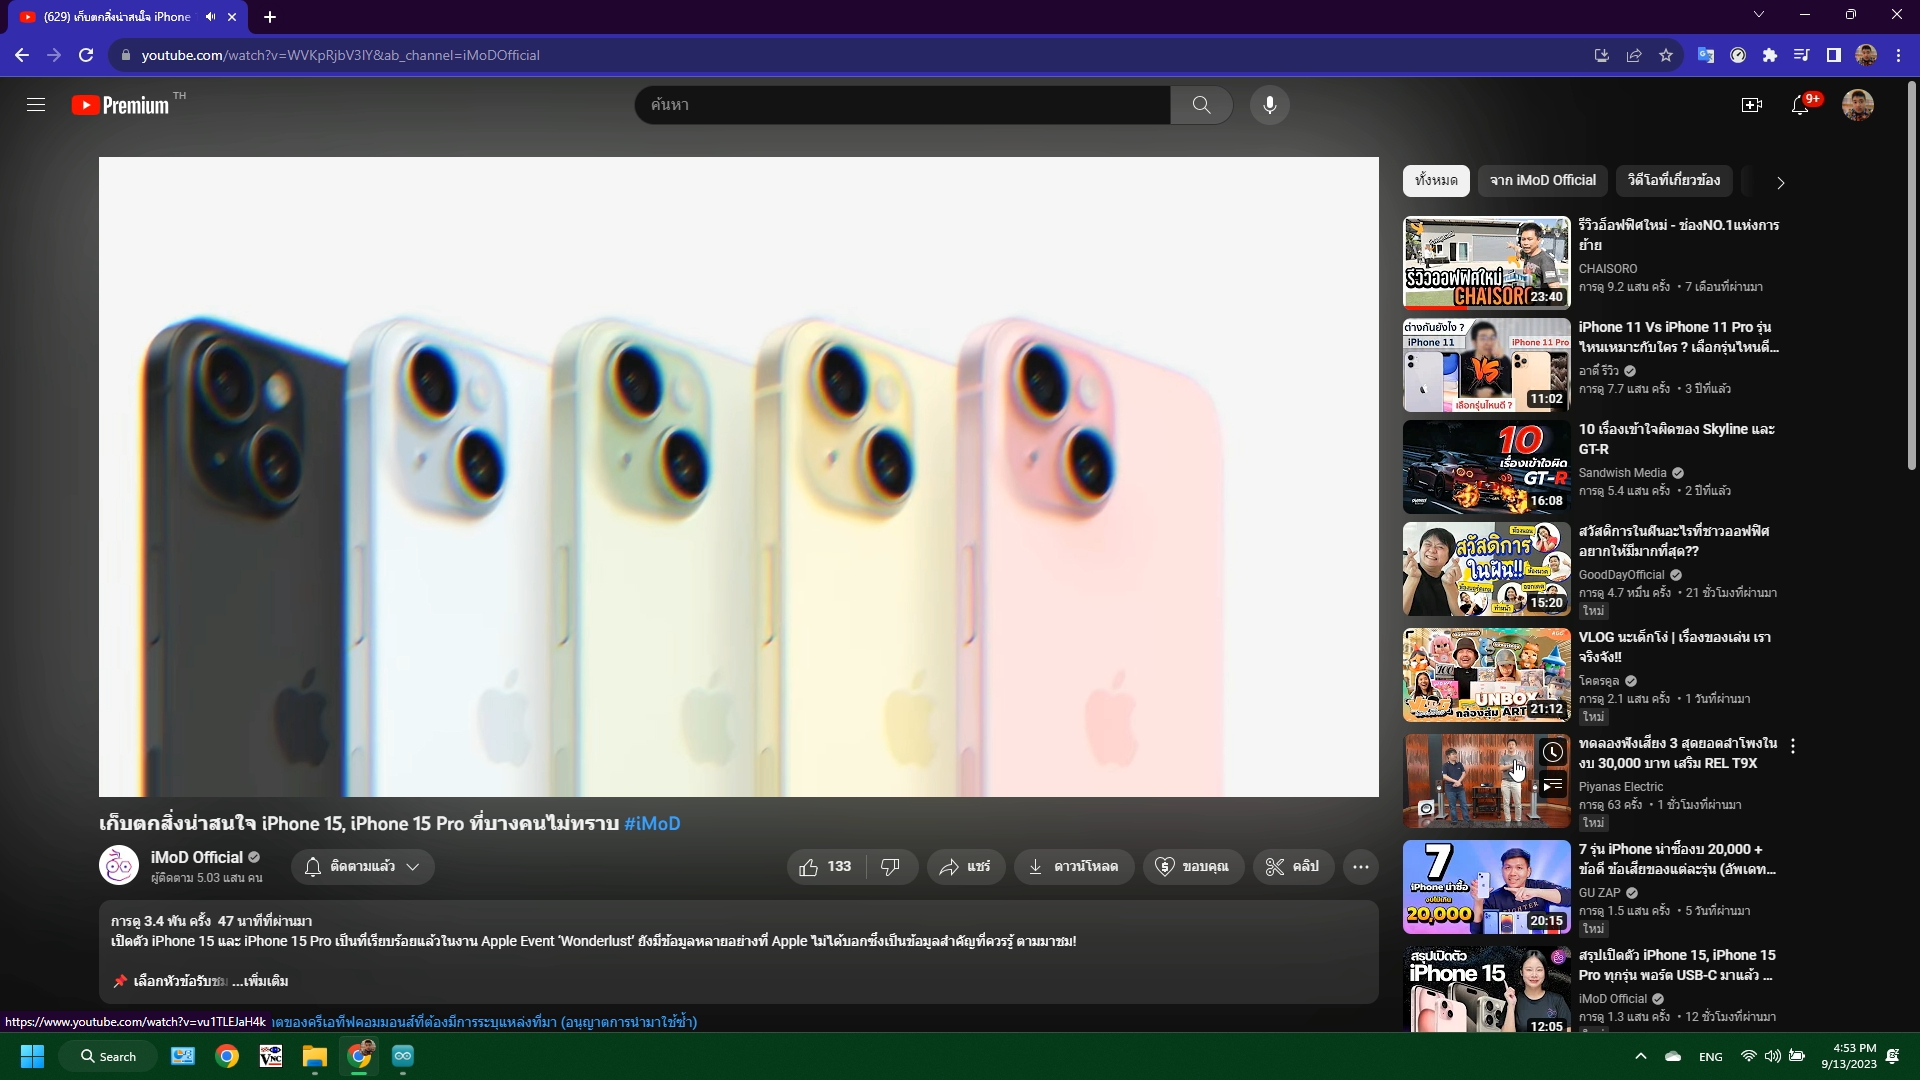Viewport: 1920px width, 1080px height.
Task: Open Windows Start menu
Action: 32,1056
